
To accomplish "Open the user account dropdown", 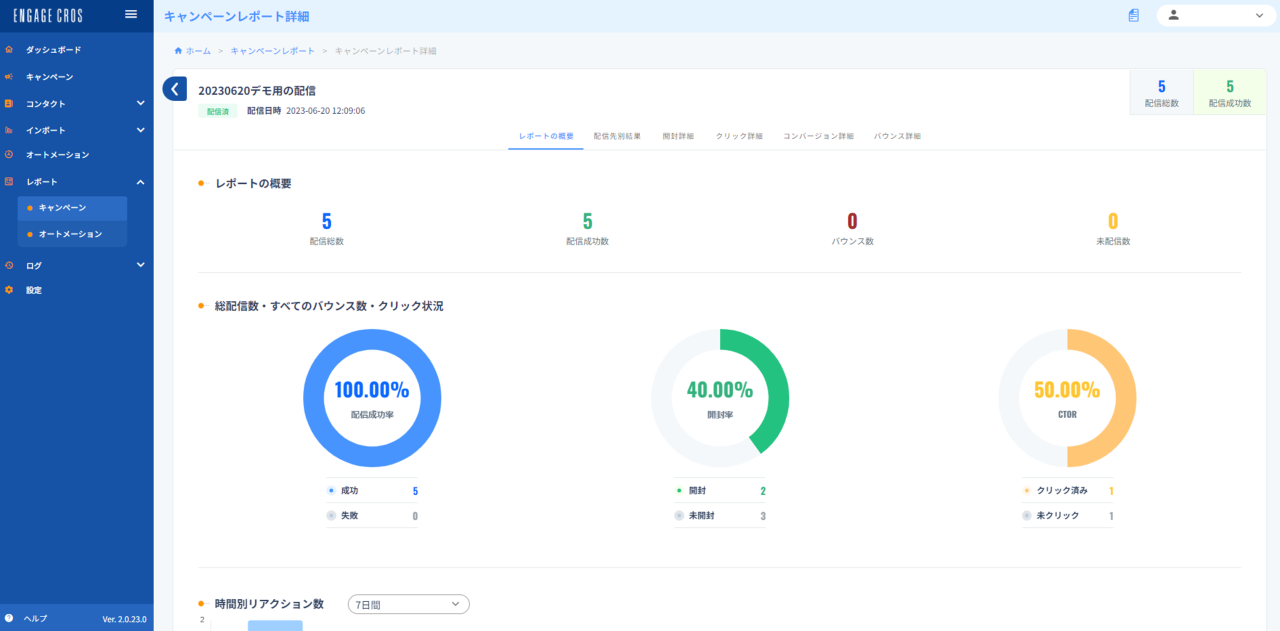I will click(1218, 15).
